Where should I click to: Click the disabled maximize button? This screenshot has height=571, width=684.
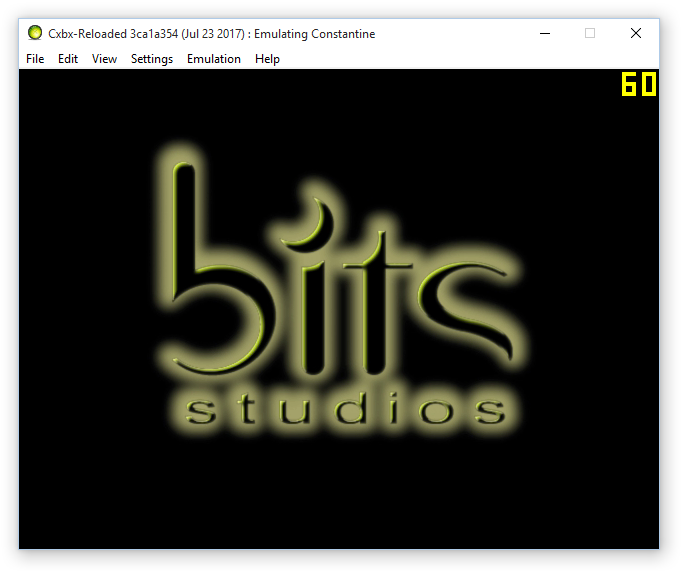pyautogui.click(x=590, y=33)
